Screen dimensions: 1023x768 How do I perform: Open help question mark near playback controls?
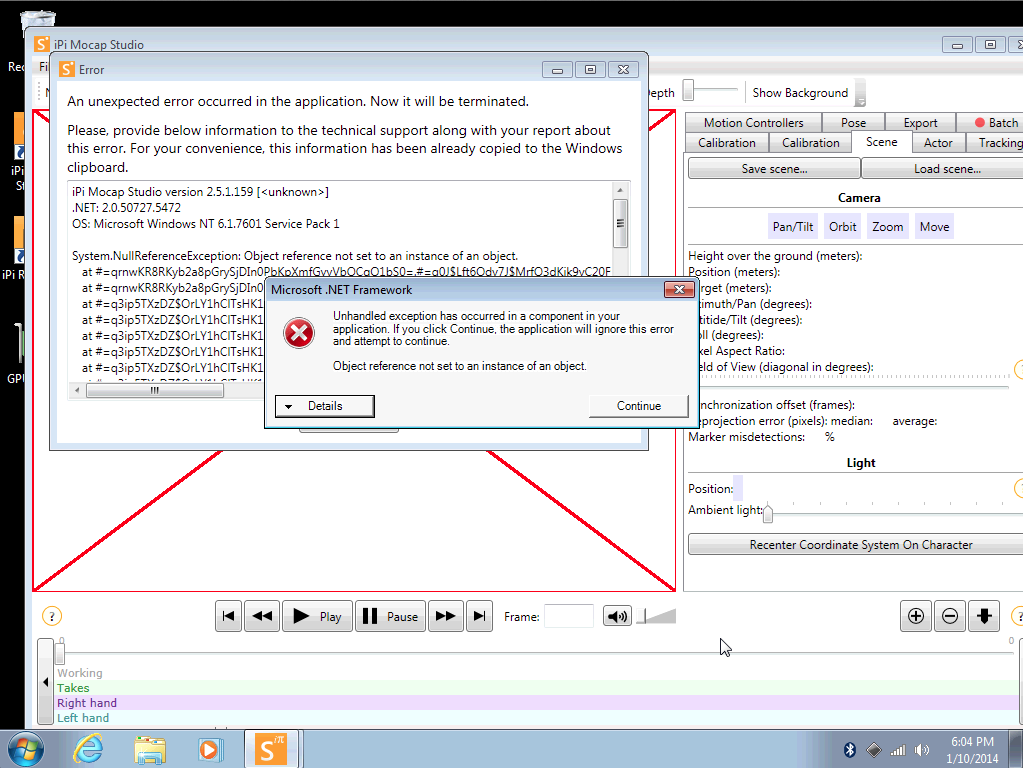[52, 616]
